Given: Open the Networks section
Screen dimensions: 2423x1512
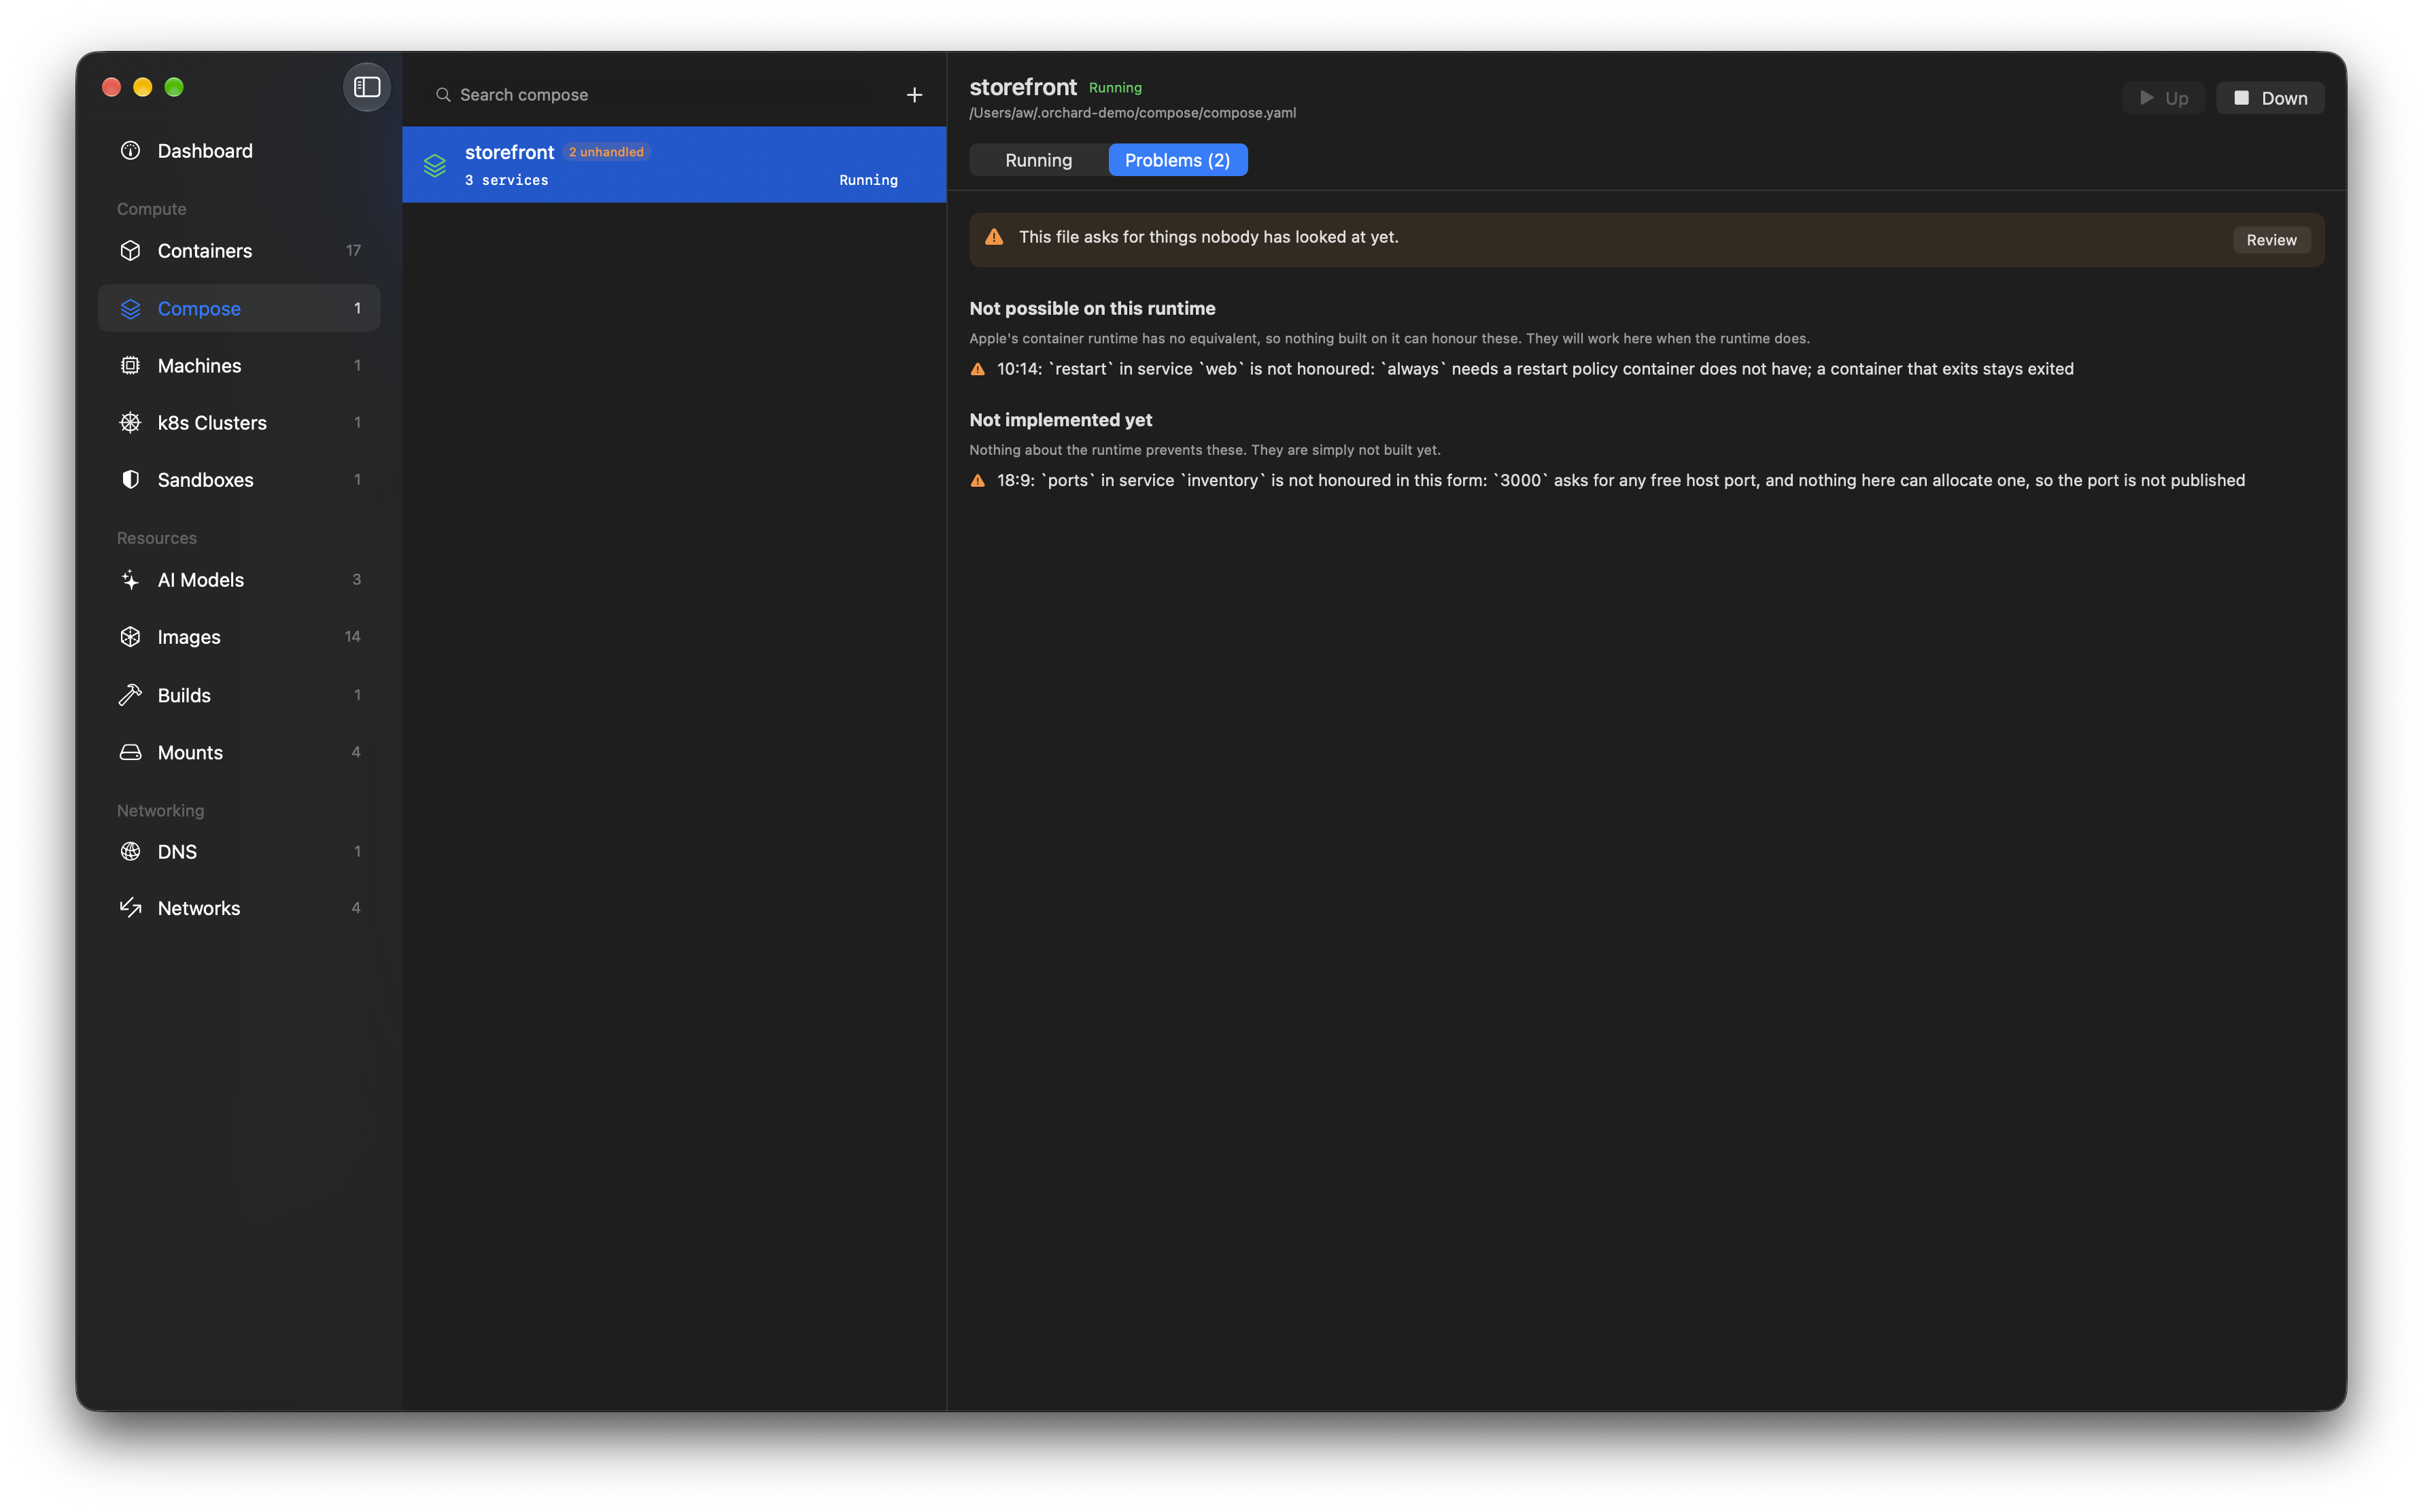Looking at the screenshot, I should click(239, 908).
